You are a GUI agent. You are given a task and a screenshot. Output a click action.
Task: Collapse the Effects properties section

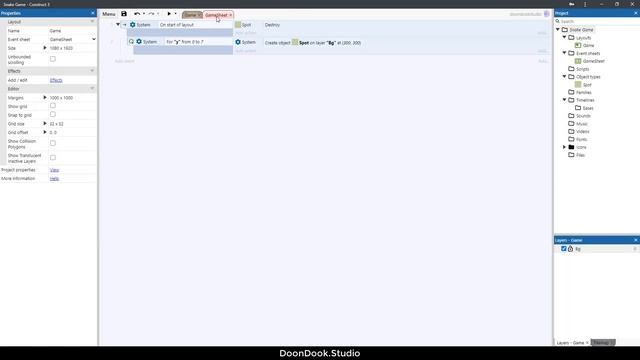92,71
